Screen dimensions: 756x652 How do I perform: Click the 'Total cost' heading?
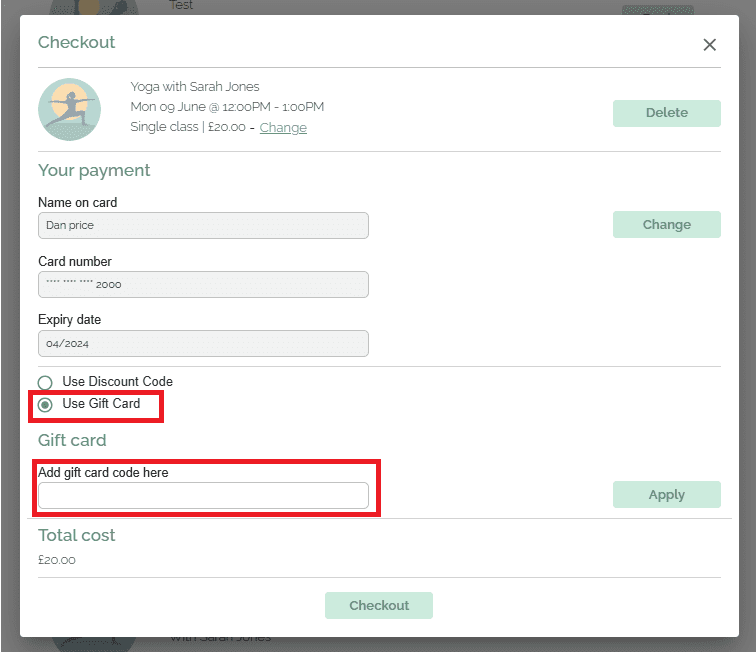pyautogui.click(x=77, y=535)
